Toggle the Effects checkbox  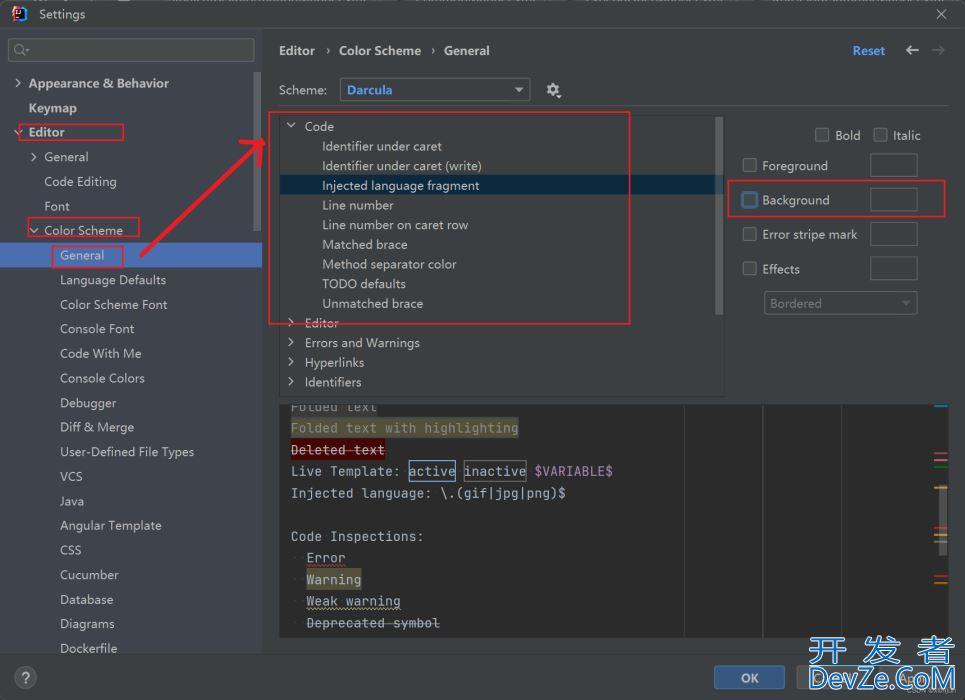click(x=750, y=268)
